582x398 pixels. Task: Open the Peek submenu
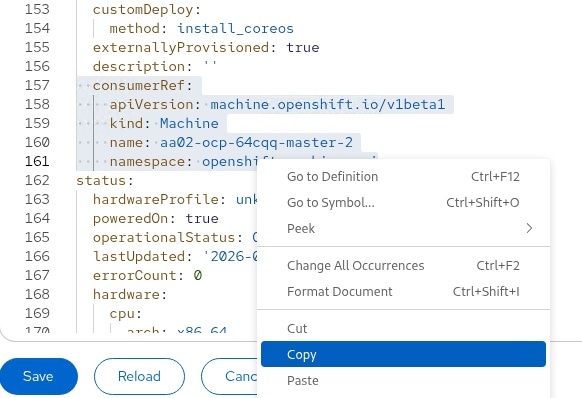(x=403, y=228)
